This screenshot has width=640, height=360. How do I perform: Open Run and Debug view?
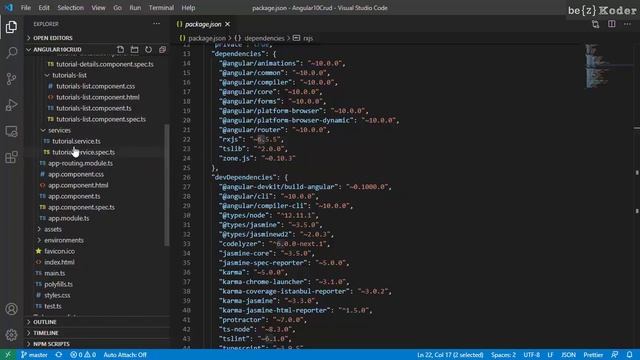pyautogui.click(x=11, y=105)
